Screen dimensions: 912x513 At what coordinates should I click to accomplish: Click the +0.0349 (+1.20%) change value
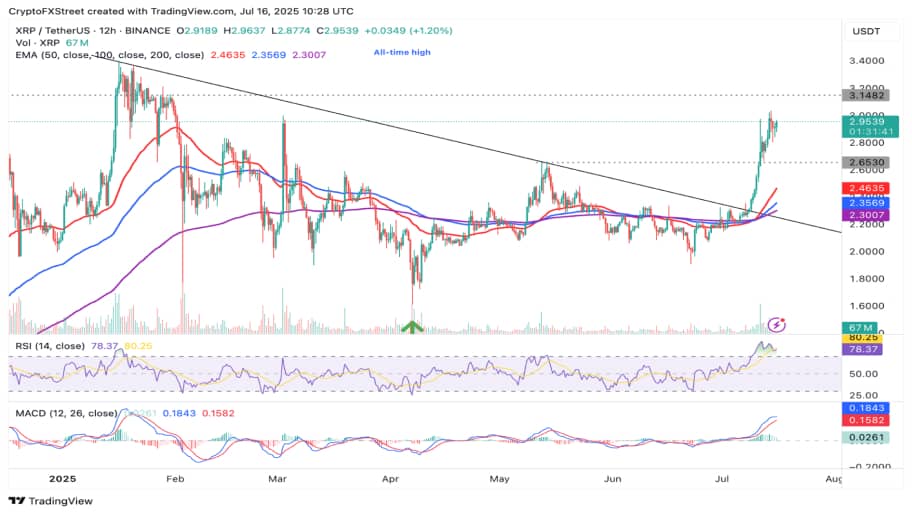(x=408, y=31)
